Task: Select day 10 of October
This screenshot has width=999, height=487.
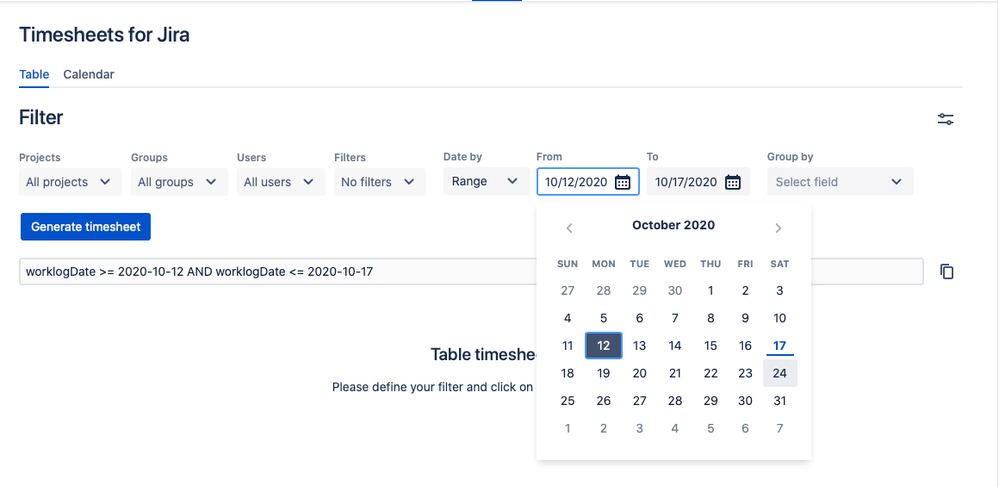Action: click(x=780, y=318)
